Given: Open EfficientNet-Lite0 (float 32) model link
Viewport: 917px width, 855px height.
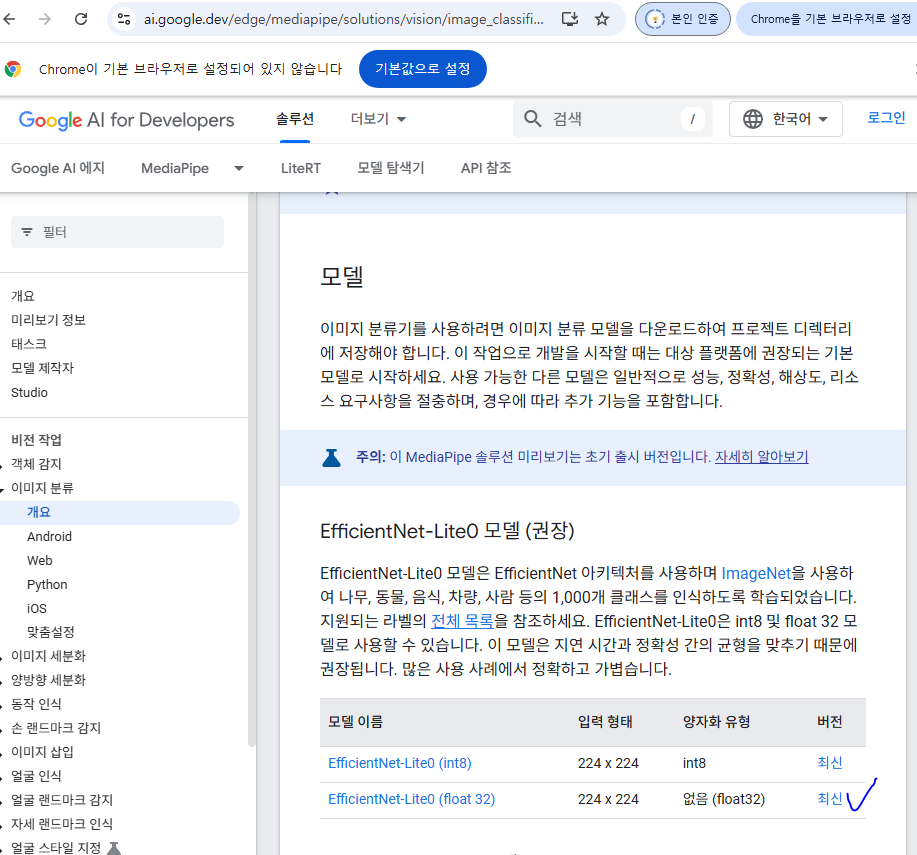Looking at the screenshot, I should 411,799.
